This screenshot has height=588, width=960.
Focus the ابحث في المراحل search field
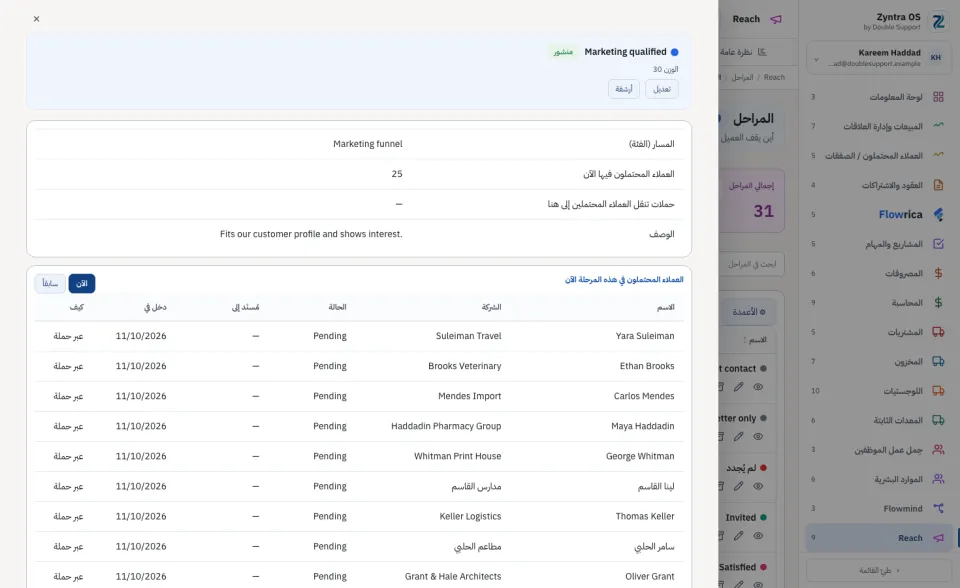coord(752,264)
